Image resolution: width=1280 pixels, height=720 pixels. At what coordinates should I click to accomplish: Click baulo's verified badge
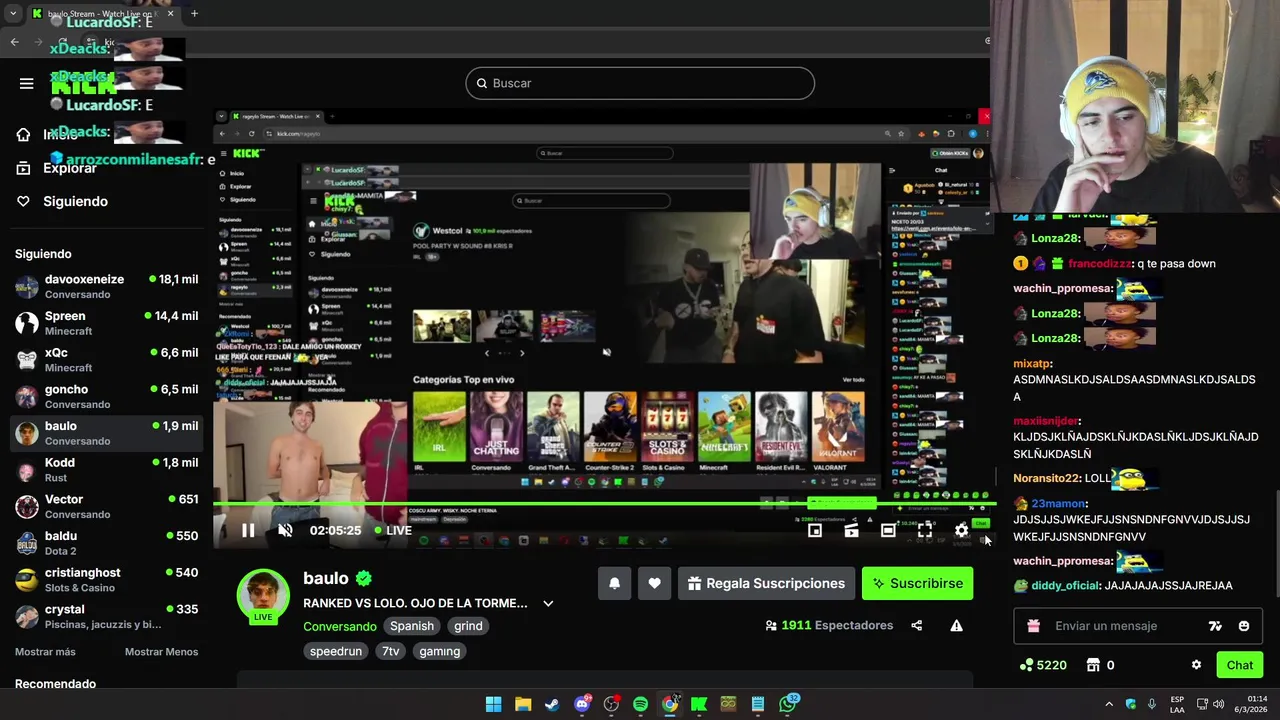pos(364,578)
